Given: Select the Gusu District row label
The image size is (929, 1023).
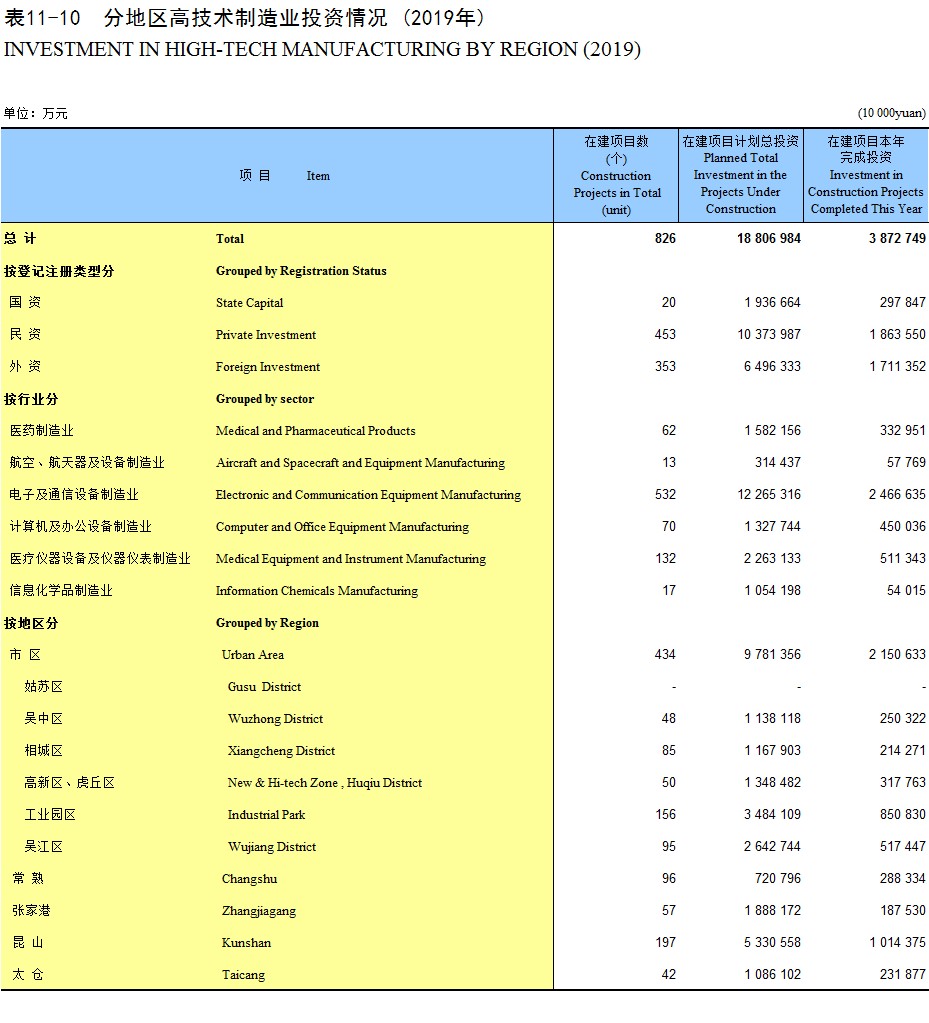Looking at the screenshot, I should click(264, 686).
